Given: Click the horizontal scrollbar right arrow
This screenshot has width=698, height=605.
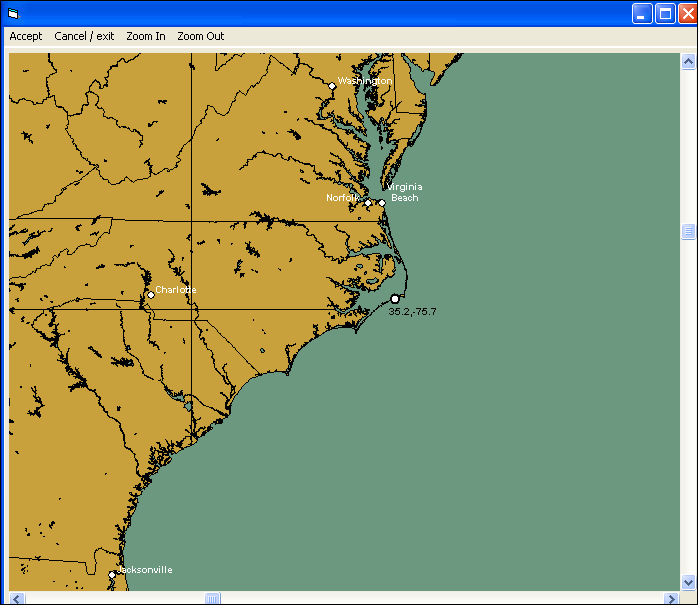Looking at the screenshot, I should (x=671, y=598).
